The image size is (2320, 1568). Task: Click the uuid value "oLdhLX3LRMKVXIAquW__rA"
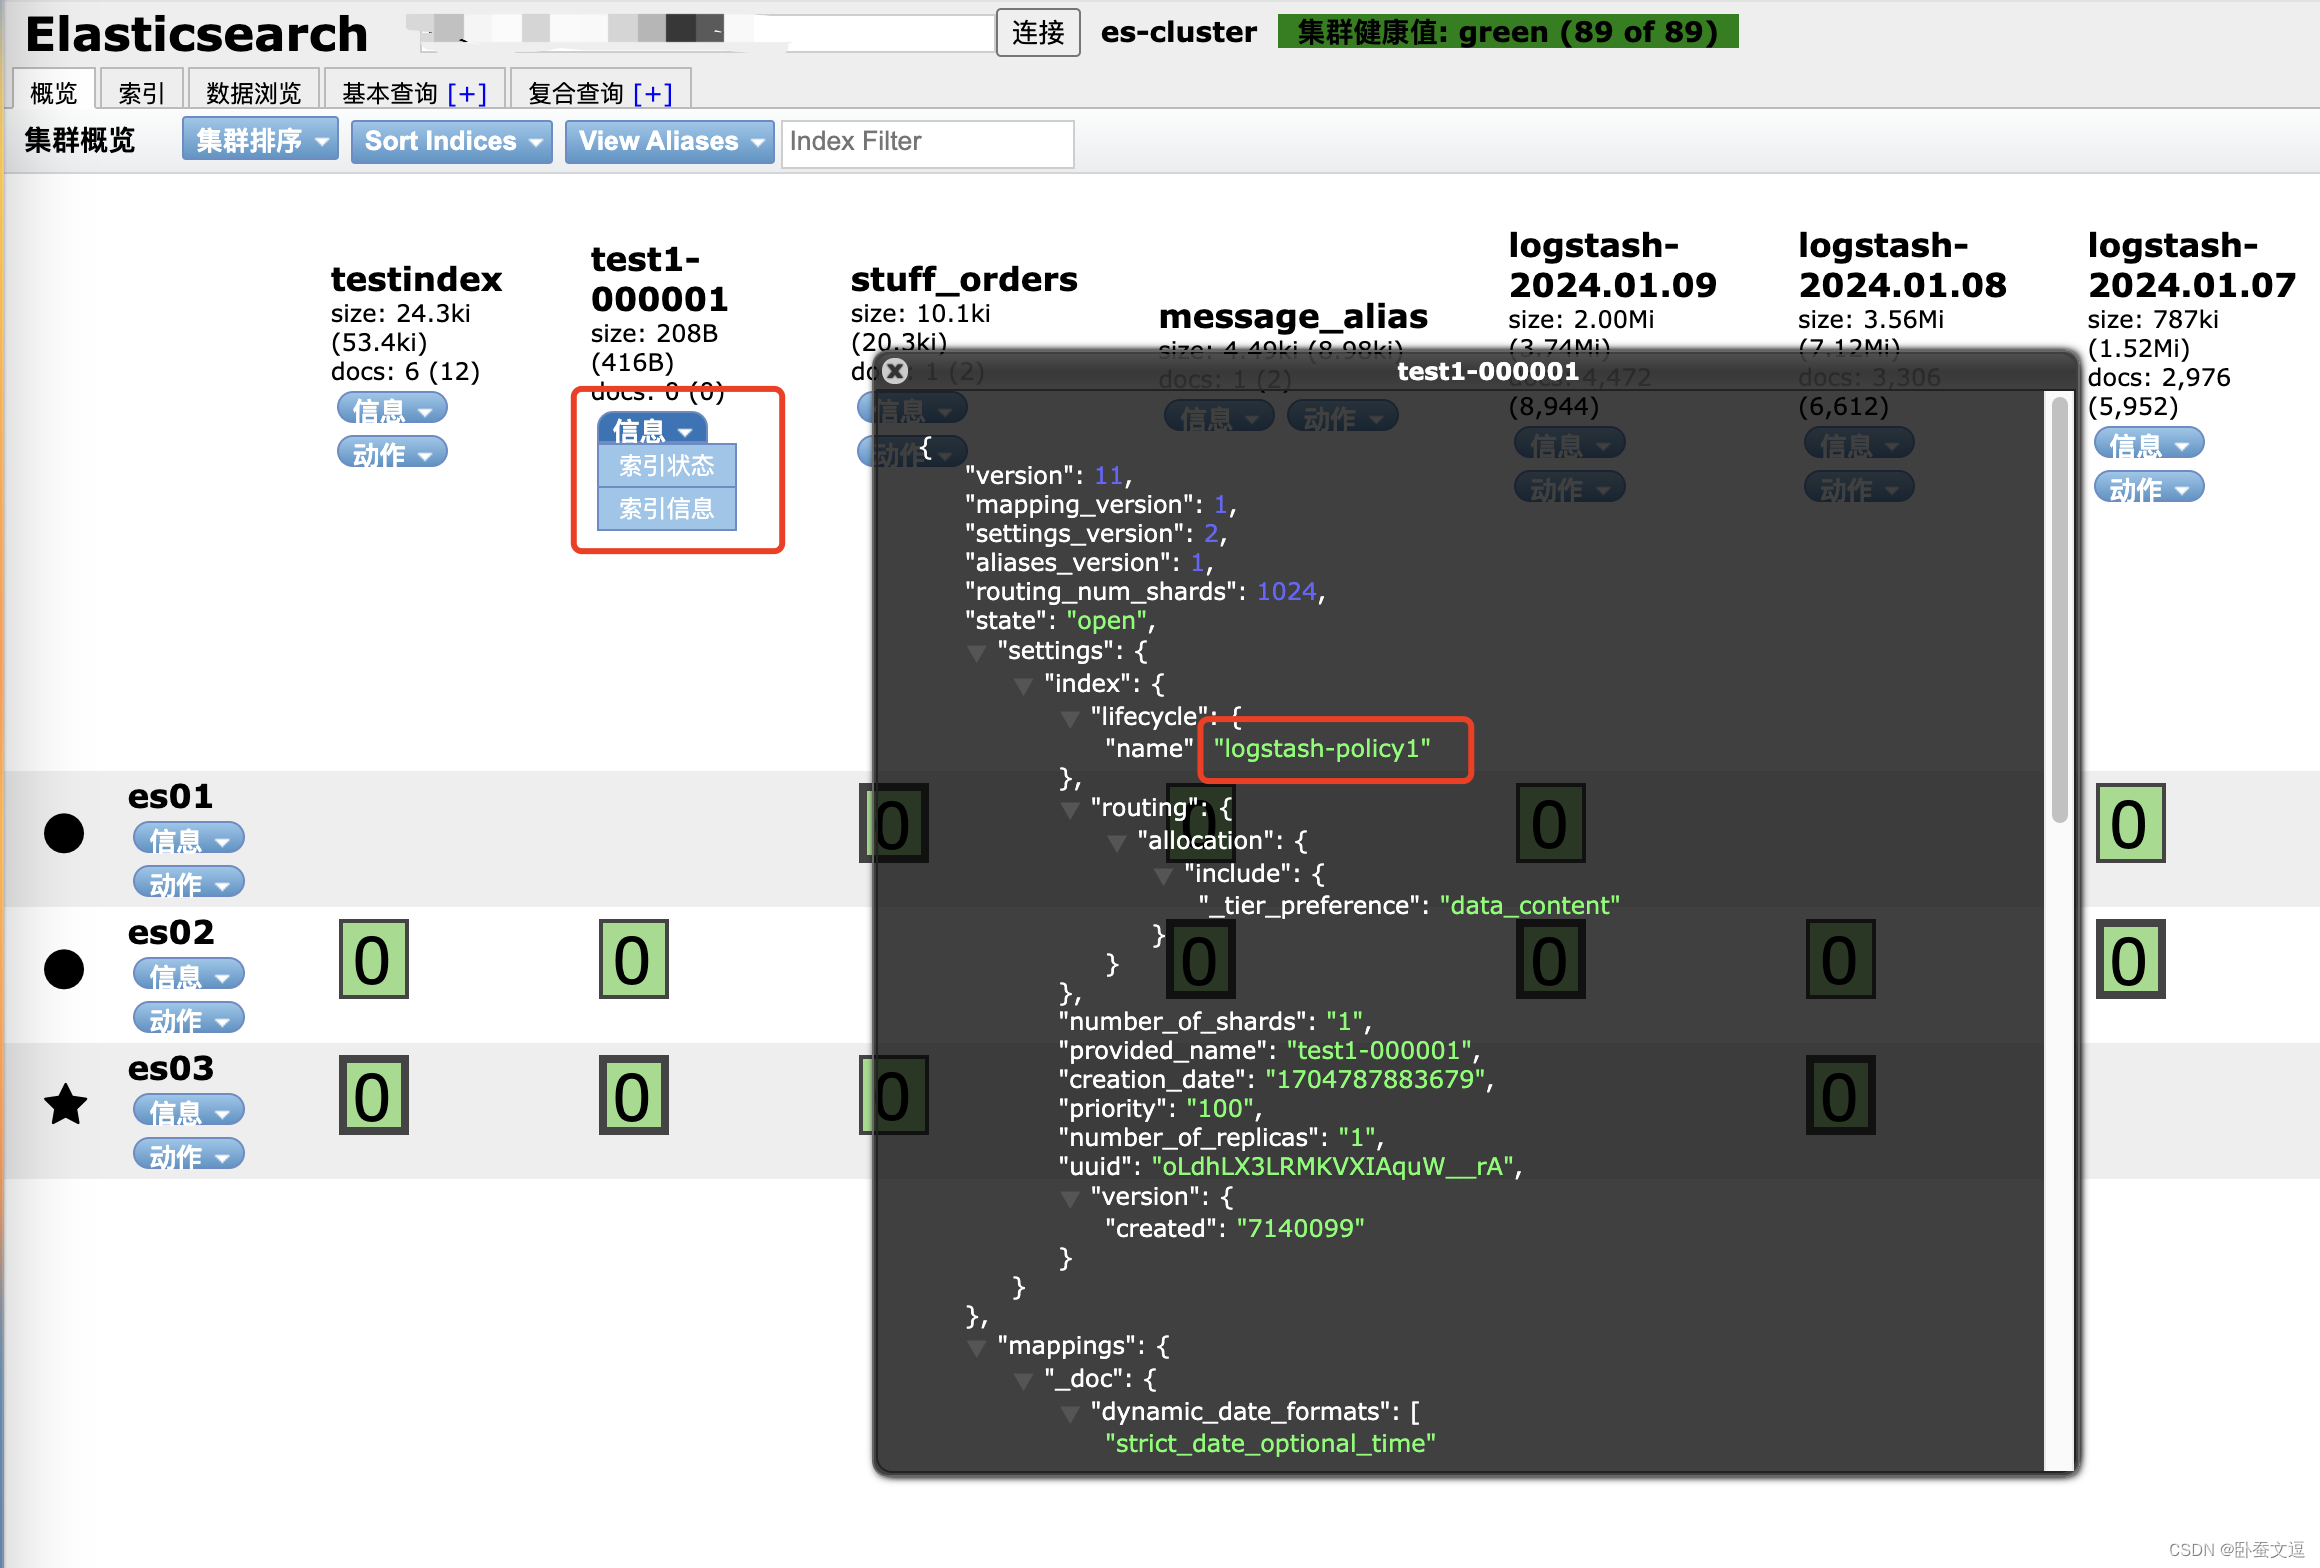click(x=1333, y=1167)
